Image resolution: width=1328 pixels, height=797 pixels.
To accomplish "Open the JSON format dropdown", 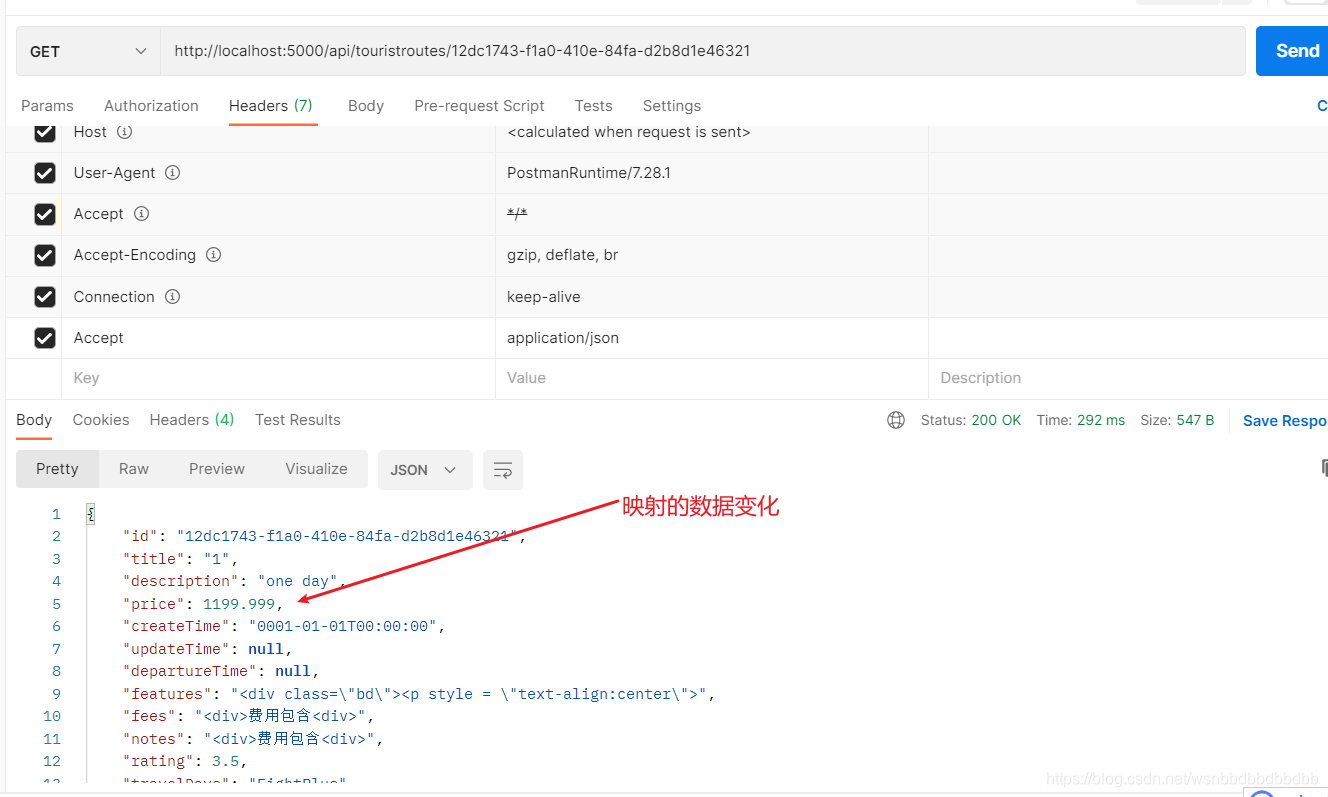I will click(x=425, y=470).
